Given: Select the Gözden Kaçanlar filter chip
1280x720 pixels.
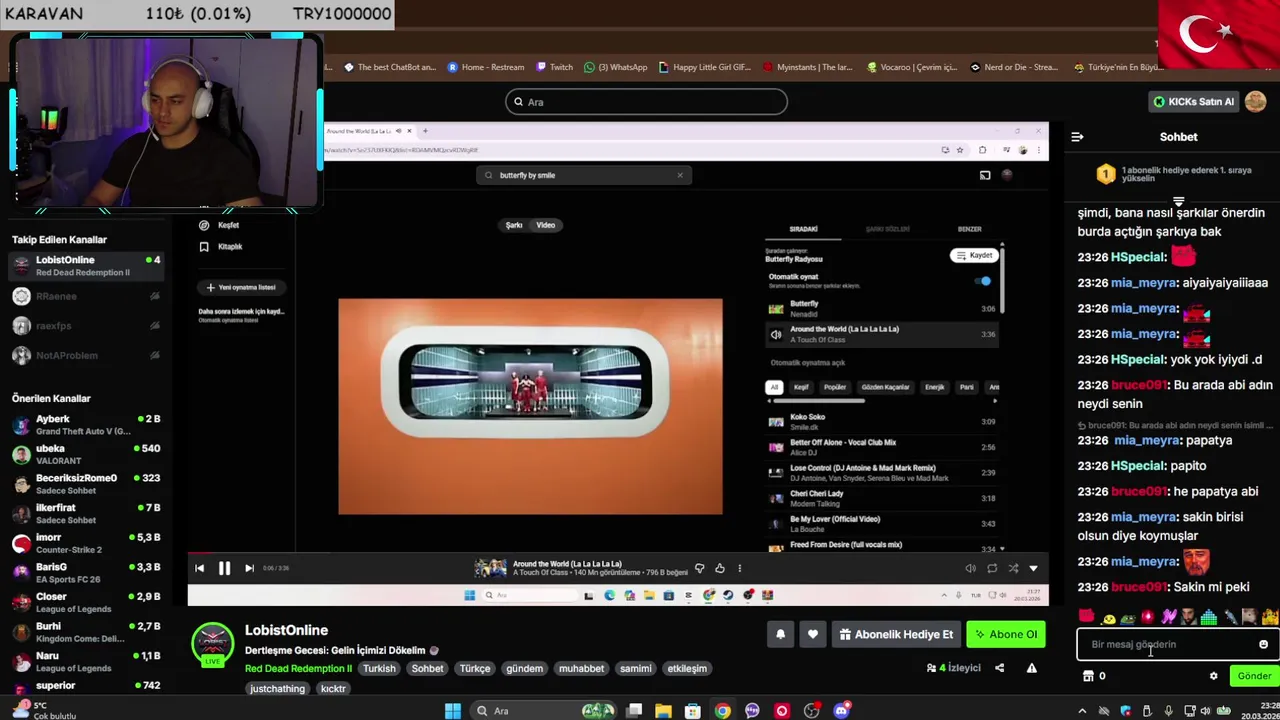Looking at the screenshot, I should pyautogui.click(x=885, y=387).
